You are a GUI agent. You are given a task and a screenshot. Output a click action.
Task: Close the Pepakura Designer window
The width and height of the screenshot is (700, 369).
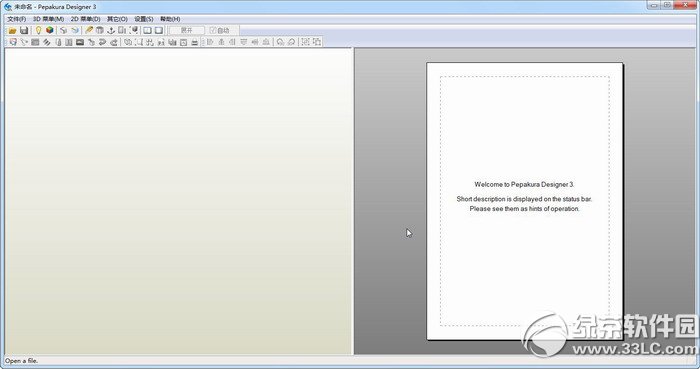coord(686,5)
